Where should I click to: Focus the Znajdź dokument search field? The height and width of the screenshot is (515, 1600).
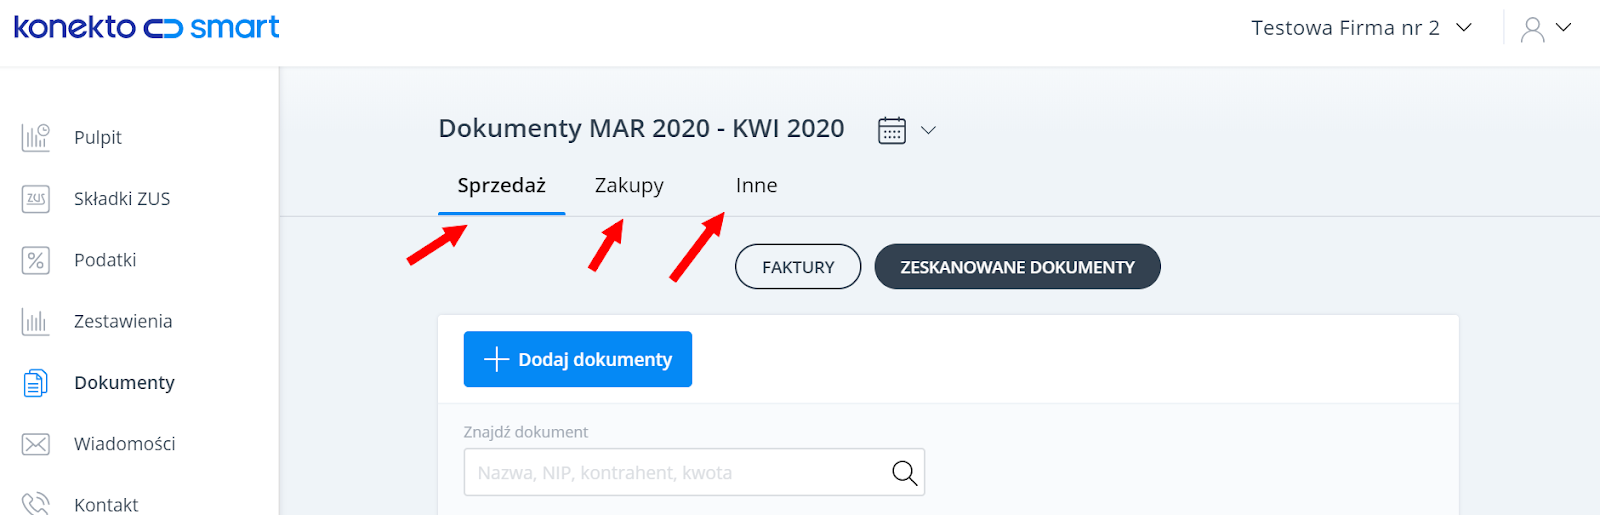(x=694, y=472)
